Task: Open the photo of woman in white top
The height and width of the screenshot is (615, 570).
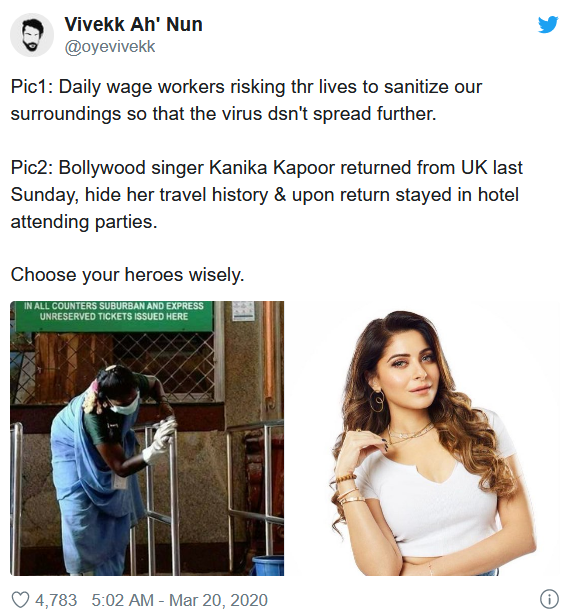Action: point(423,438)
